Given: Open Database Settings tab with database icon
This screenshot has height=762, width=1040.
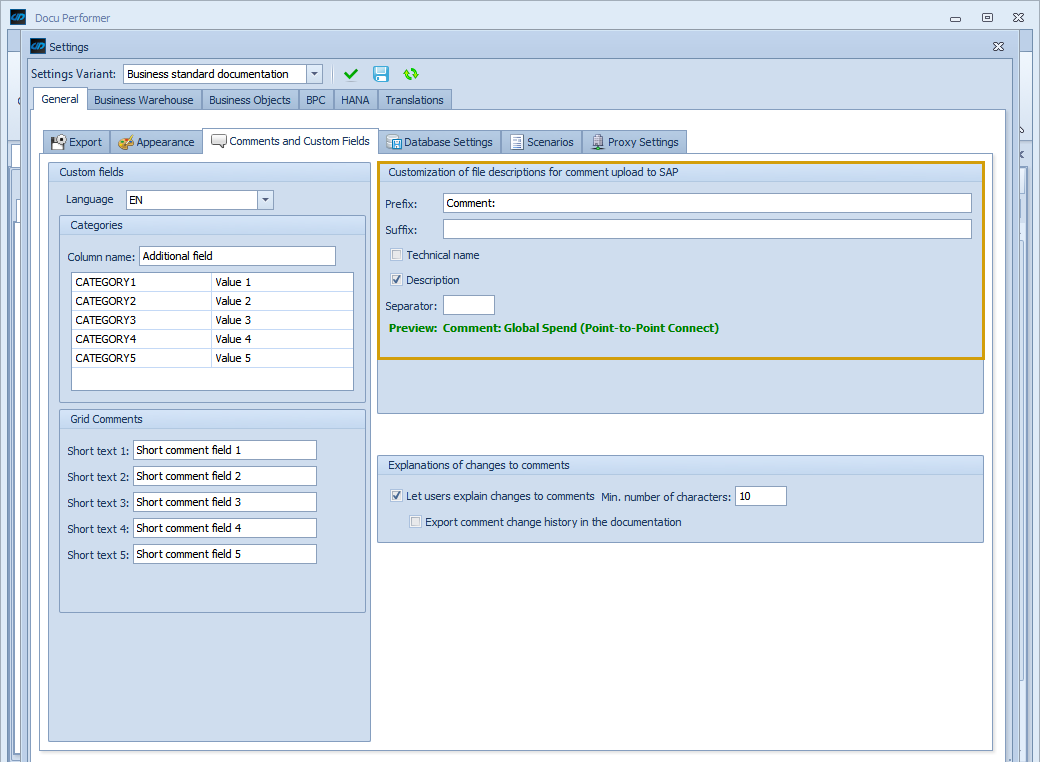Looking at the screenshot, I should (439, 142).
